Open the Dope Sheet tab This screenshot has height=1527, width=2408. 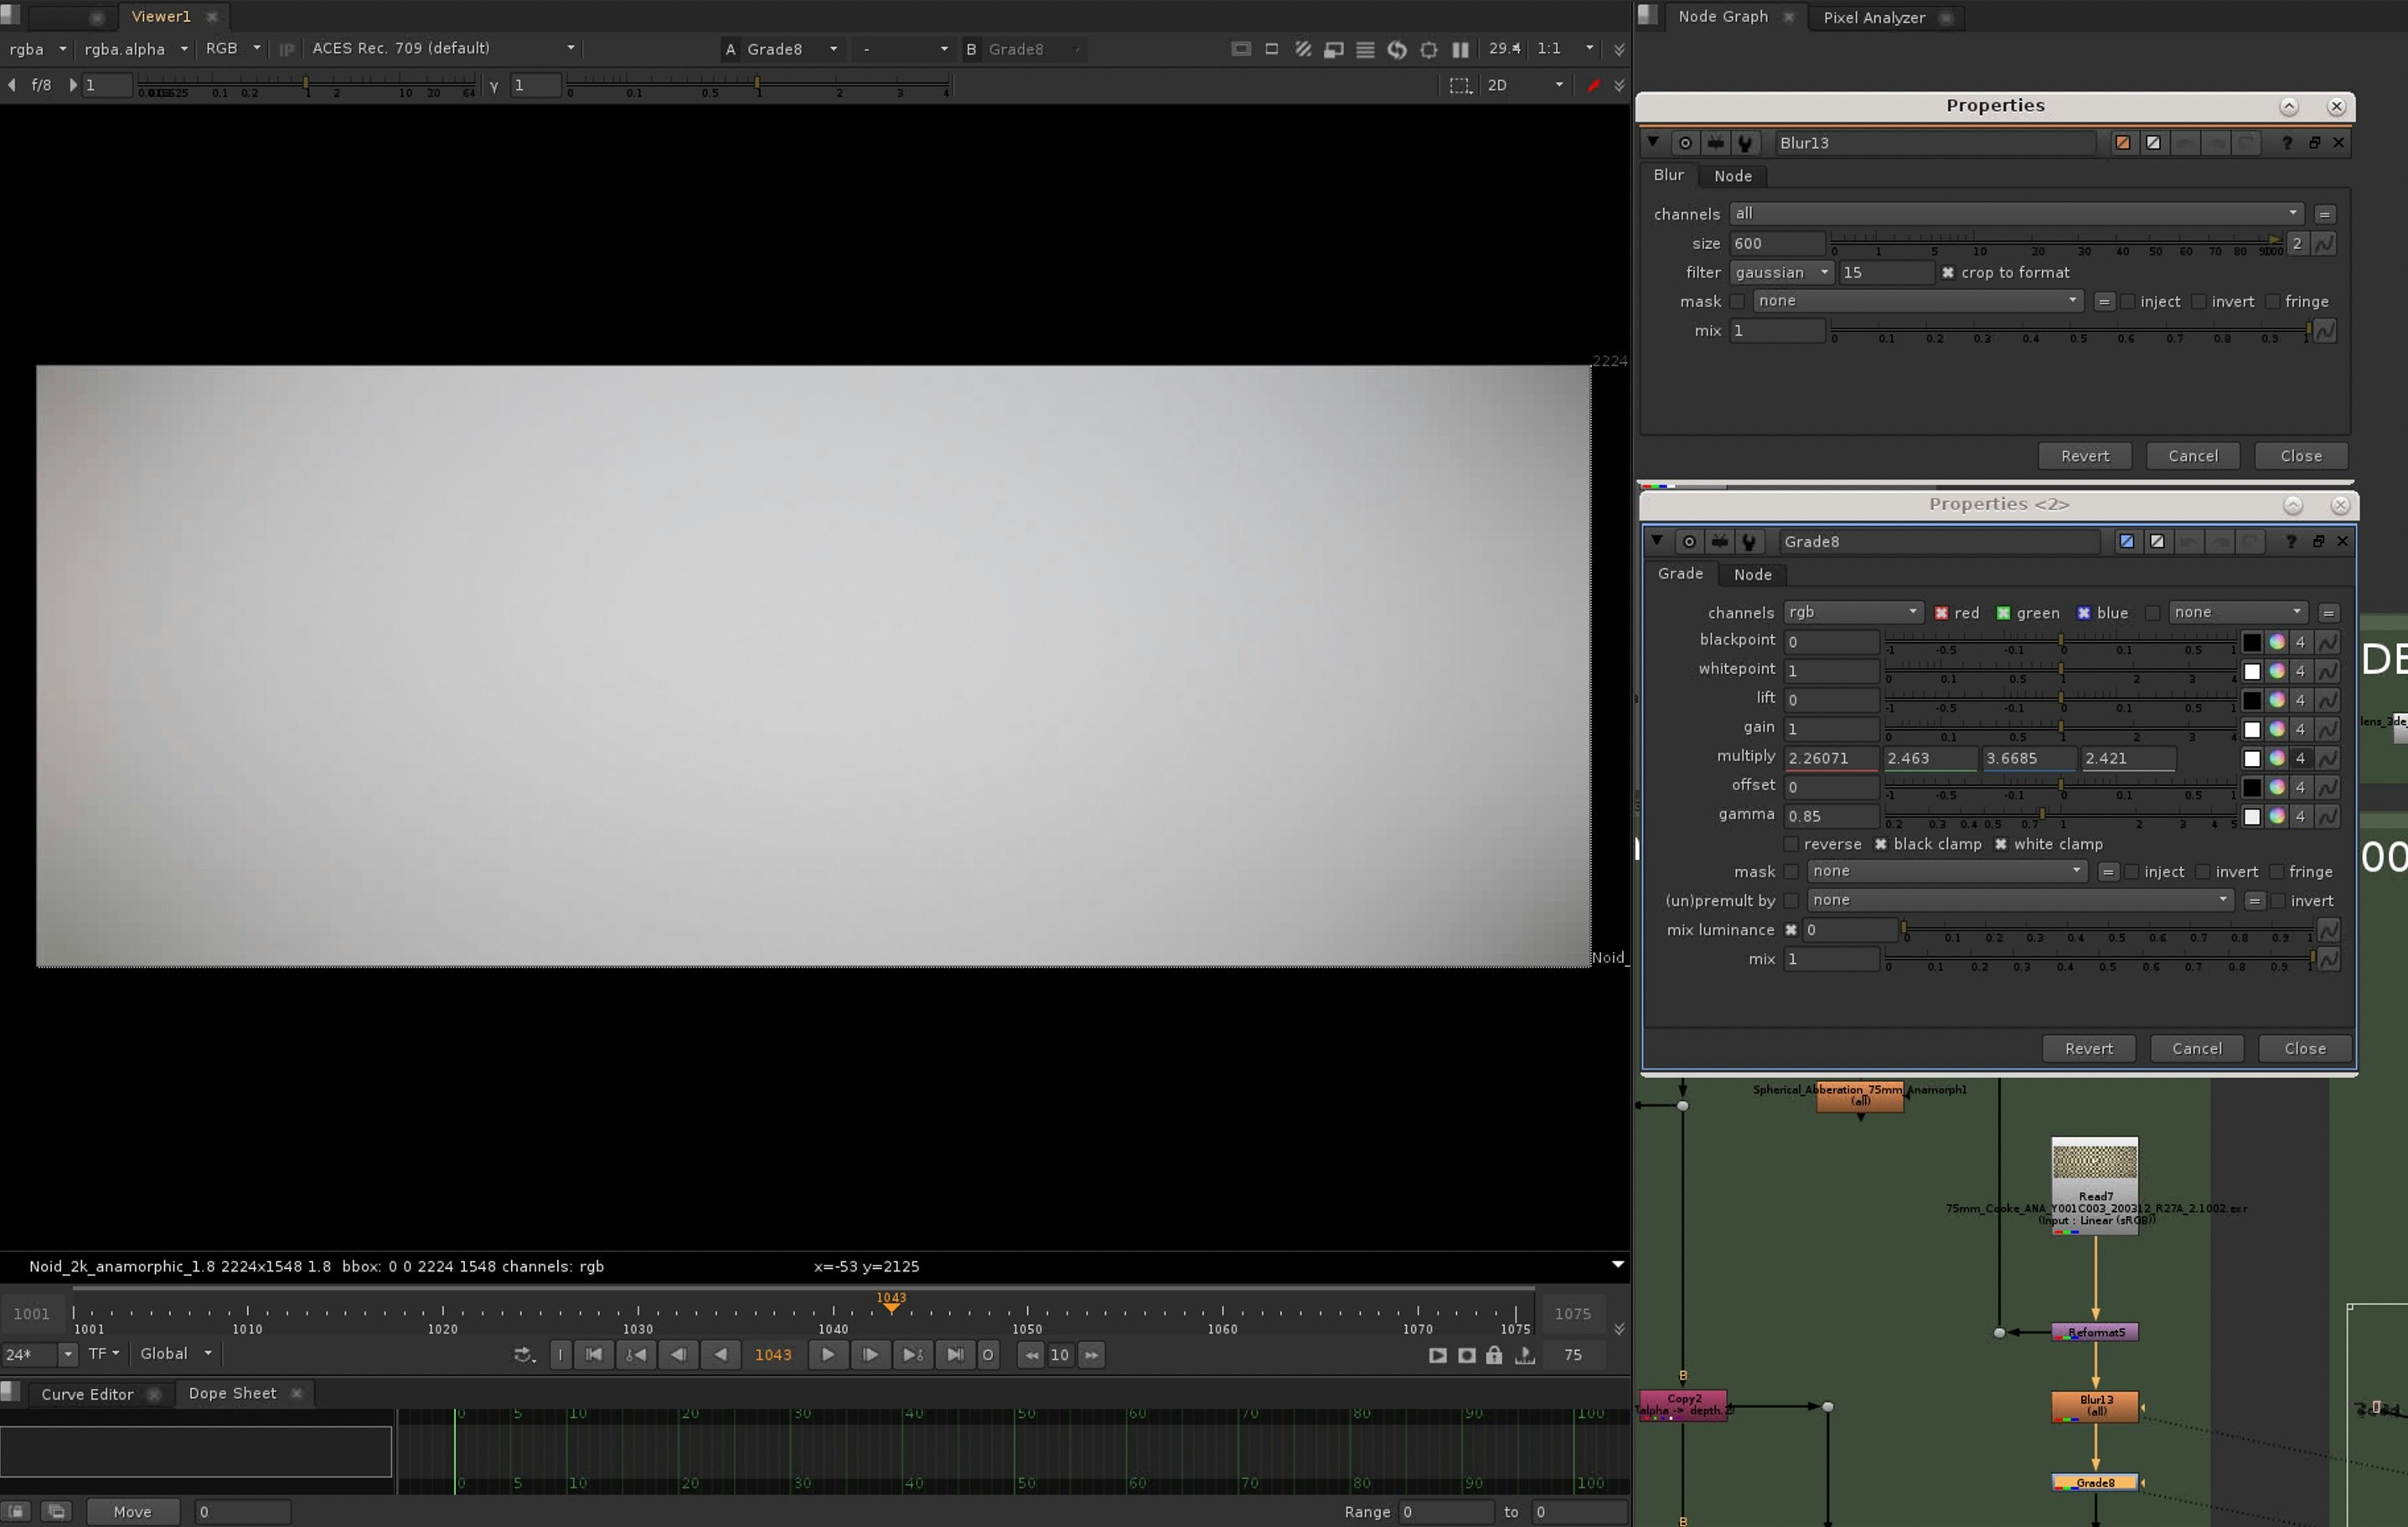point(232,1393)
